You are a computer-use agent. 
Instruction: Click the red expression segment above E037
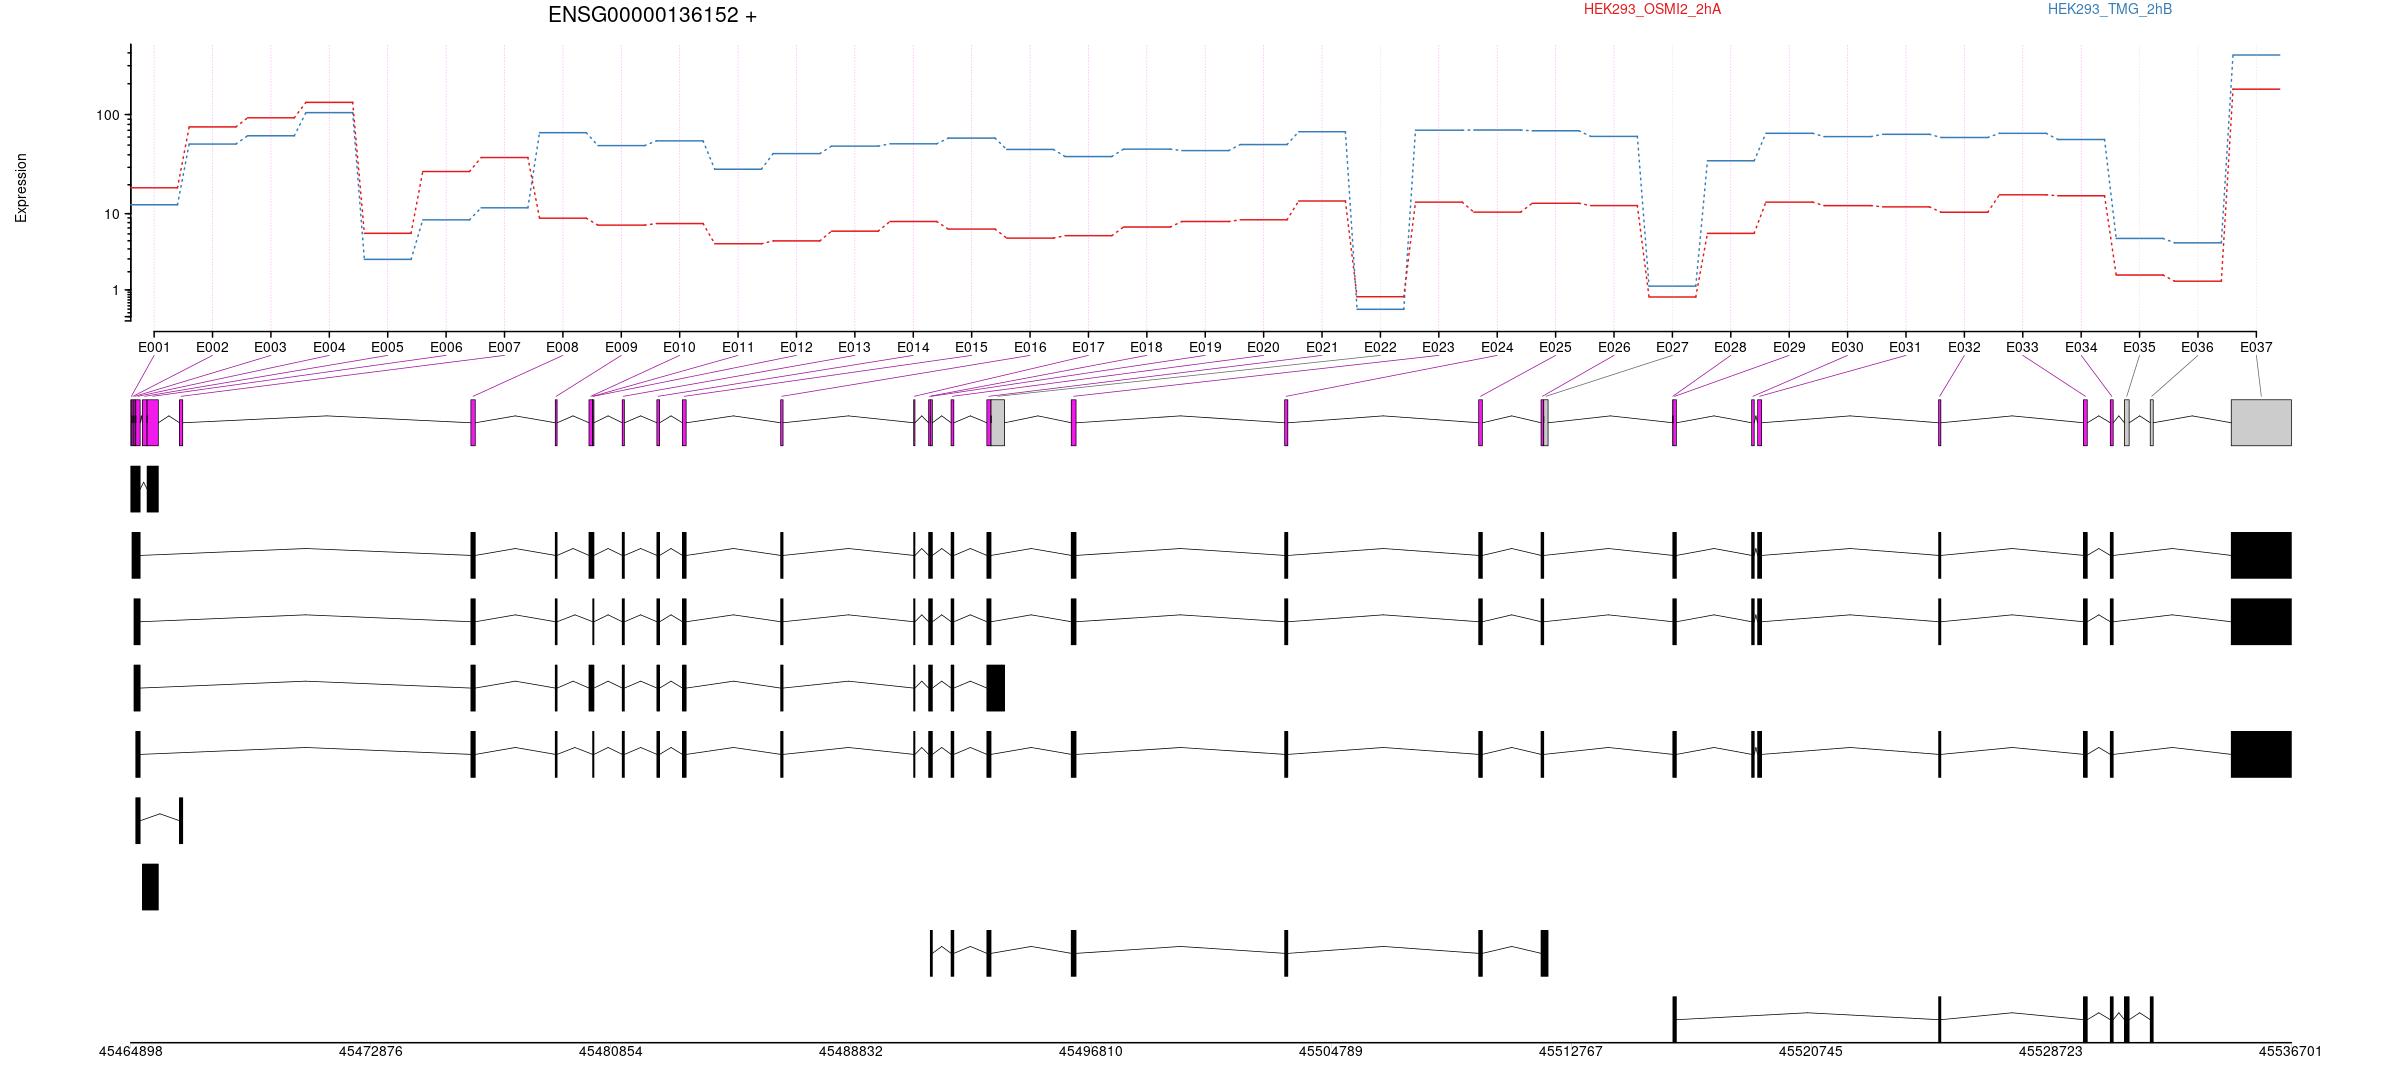tap(2256, 89)
